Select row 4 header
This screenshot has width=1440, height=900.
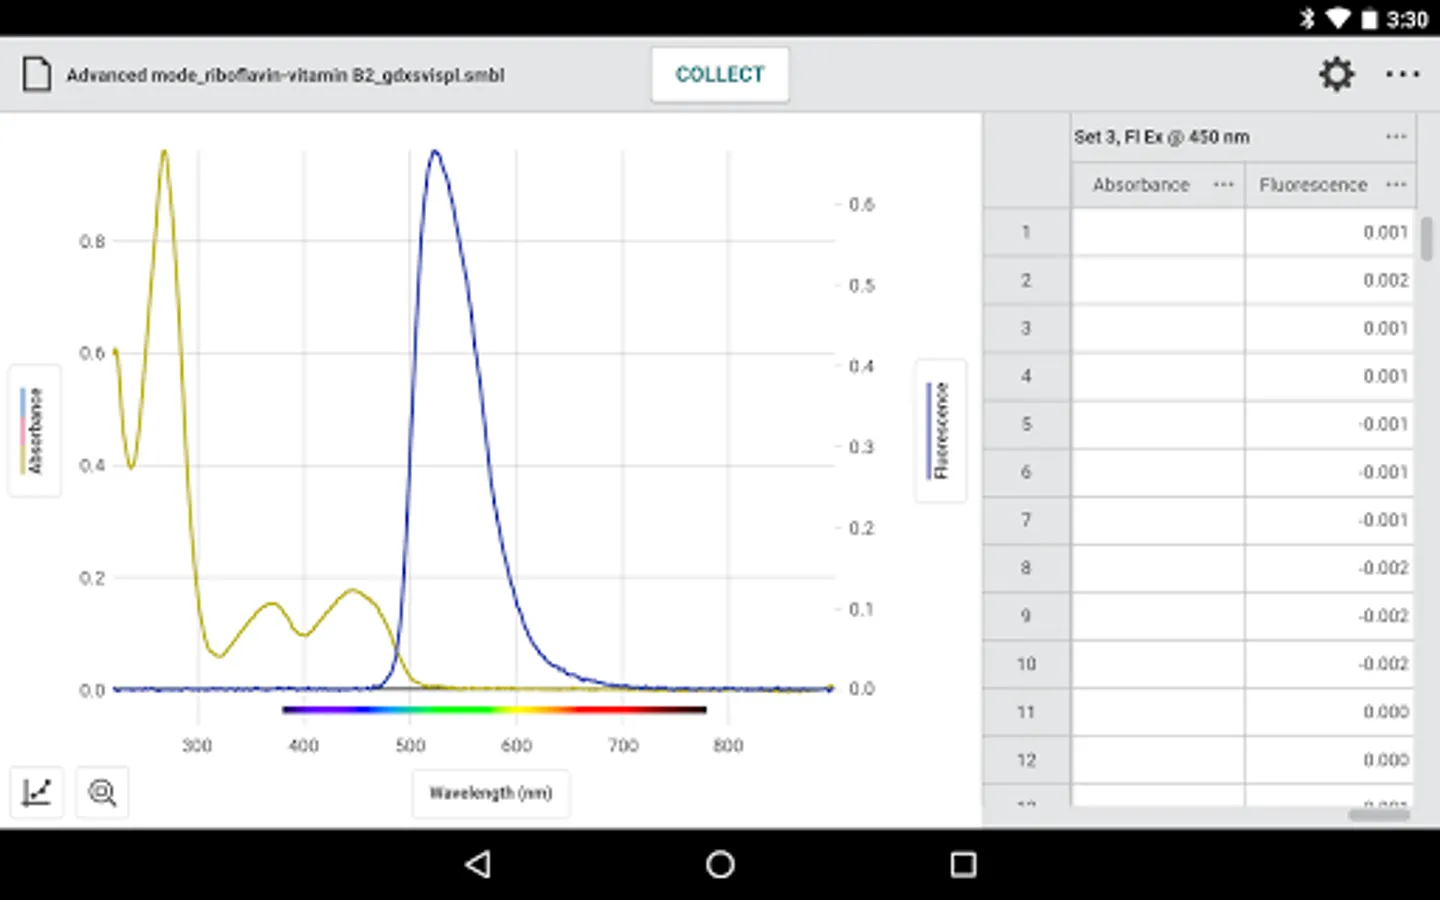coord(1026,376)
